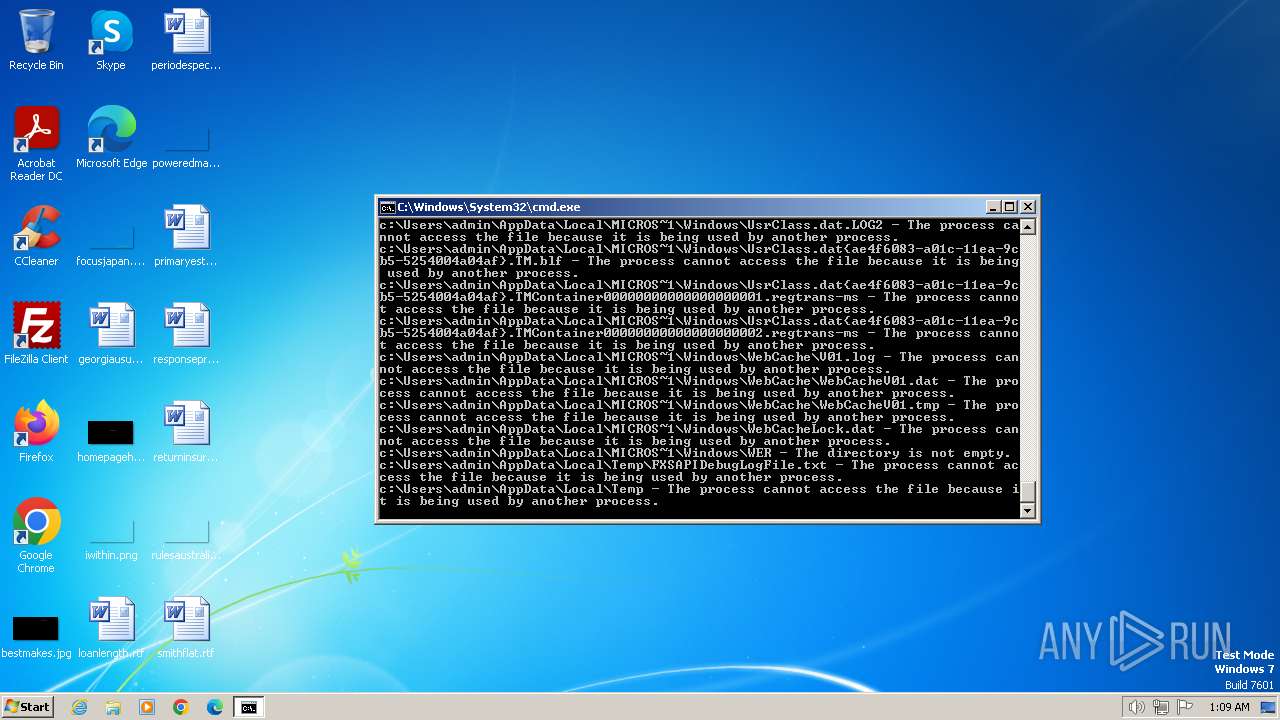The image size is (1280, 720).
Task: Click the cmd scrollbar thumb
Action: pyautogui.click(x=1027, y=493)
